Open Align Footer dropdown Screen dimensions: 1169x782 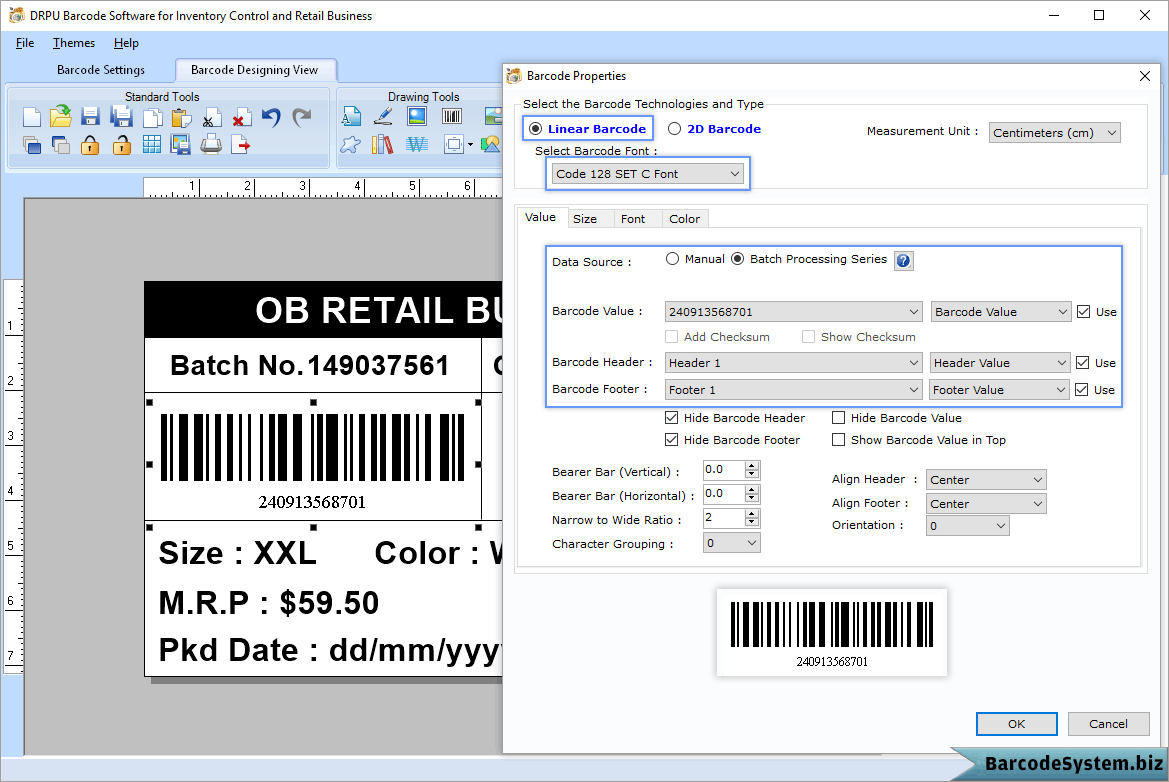(986, 503)
